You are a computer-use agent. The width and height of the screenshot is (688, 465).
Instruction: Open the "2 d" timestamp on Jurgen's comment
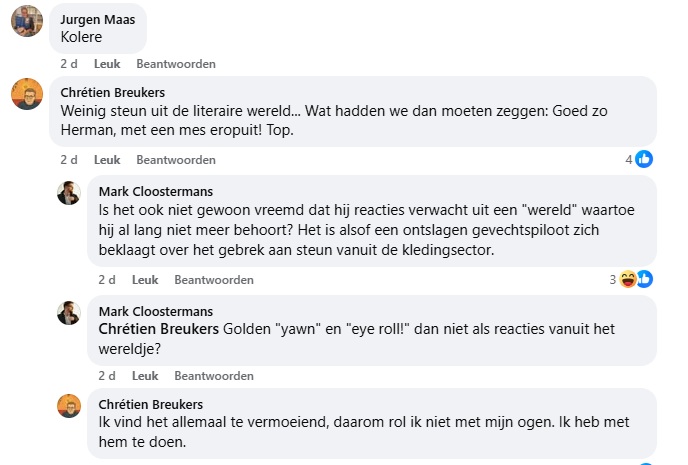coord(68,64)
